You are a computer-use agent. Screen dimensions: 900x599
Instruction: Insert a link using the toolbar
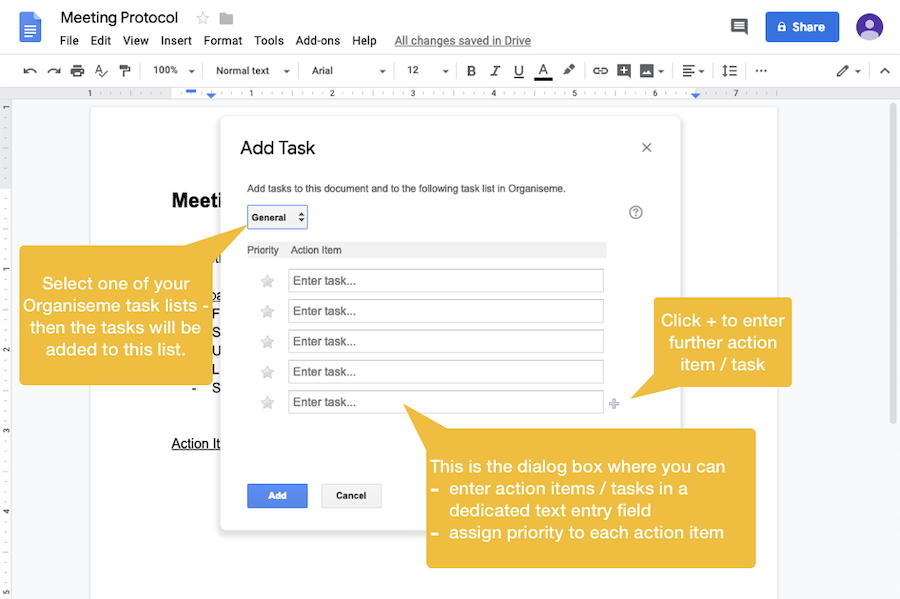coord(600,70)
